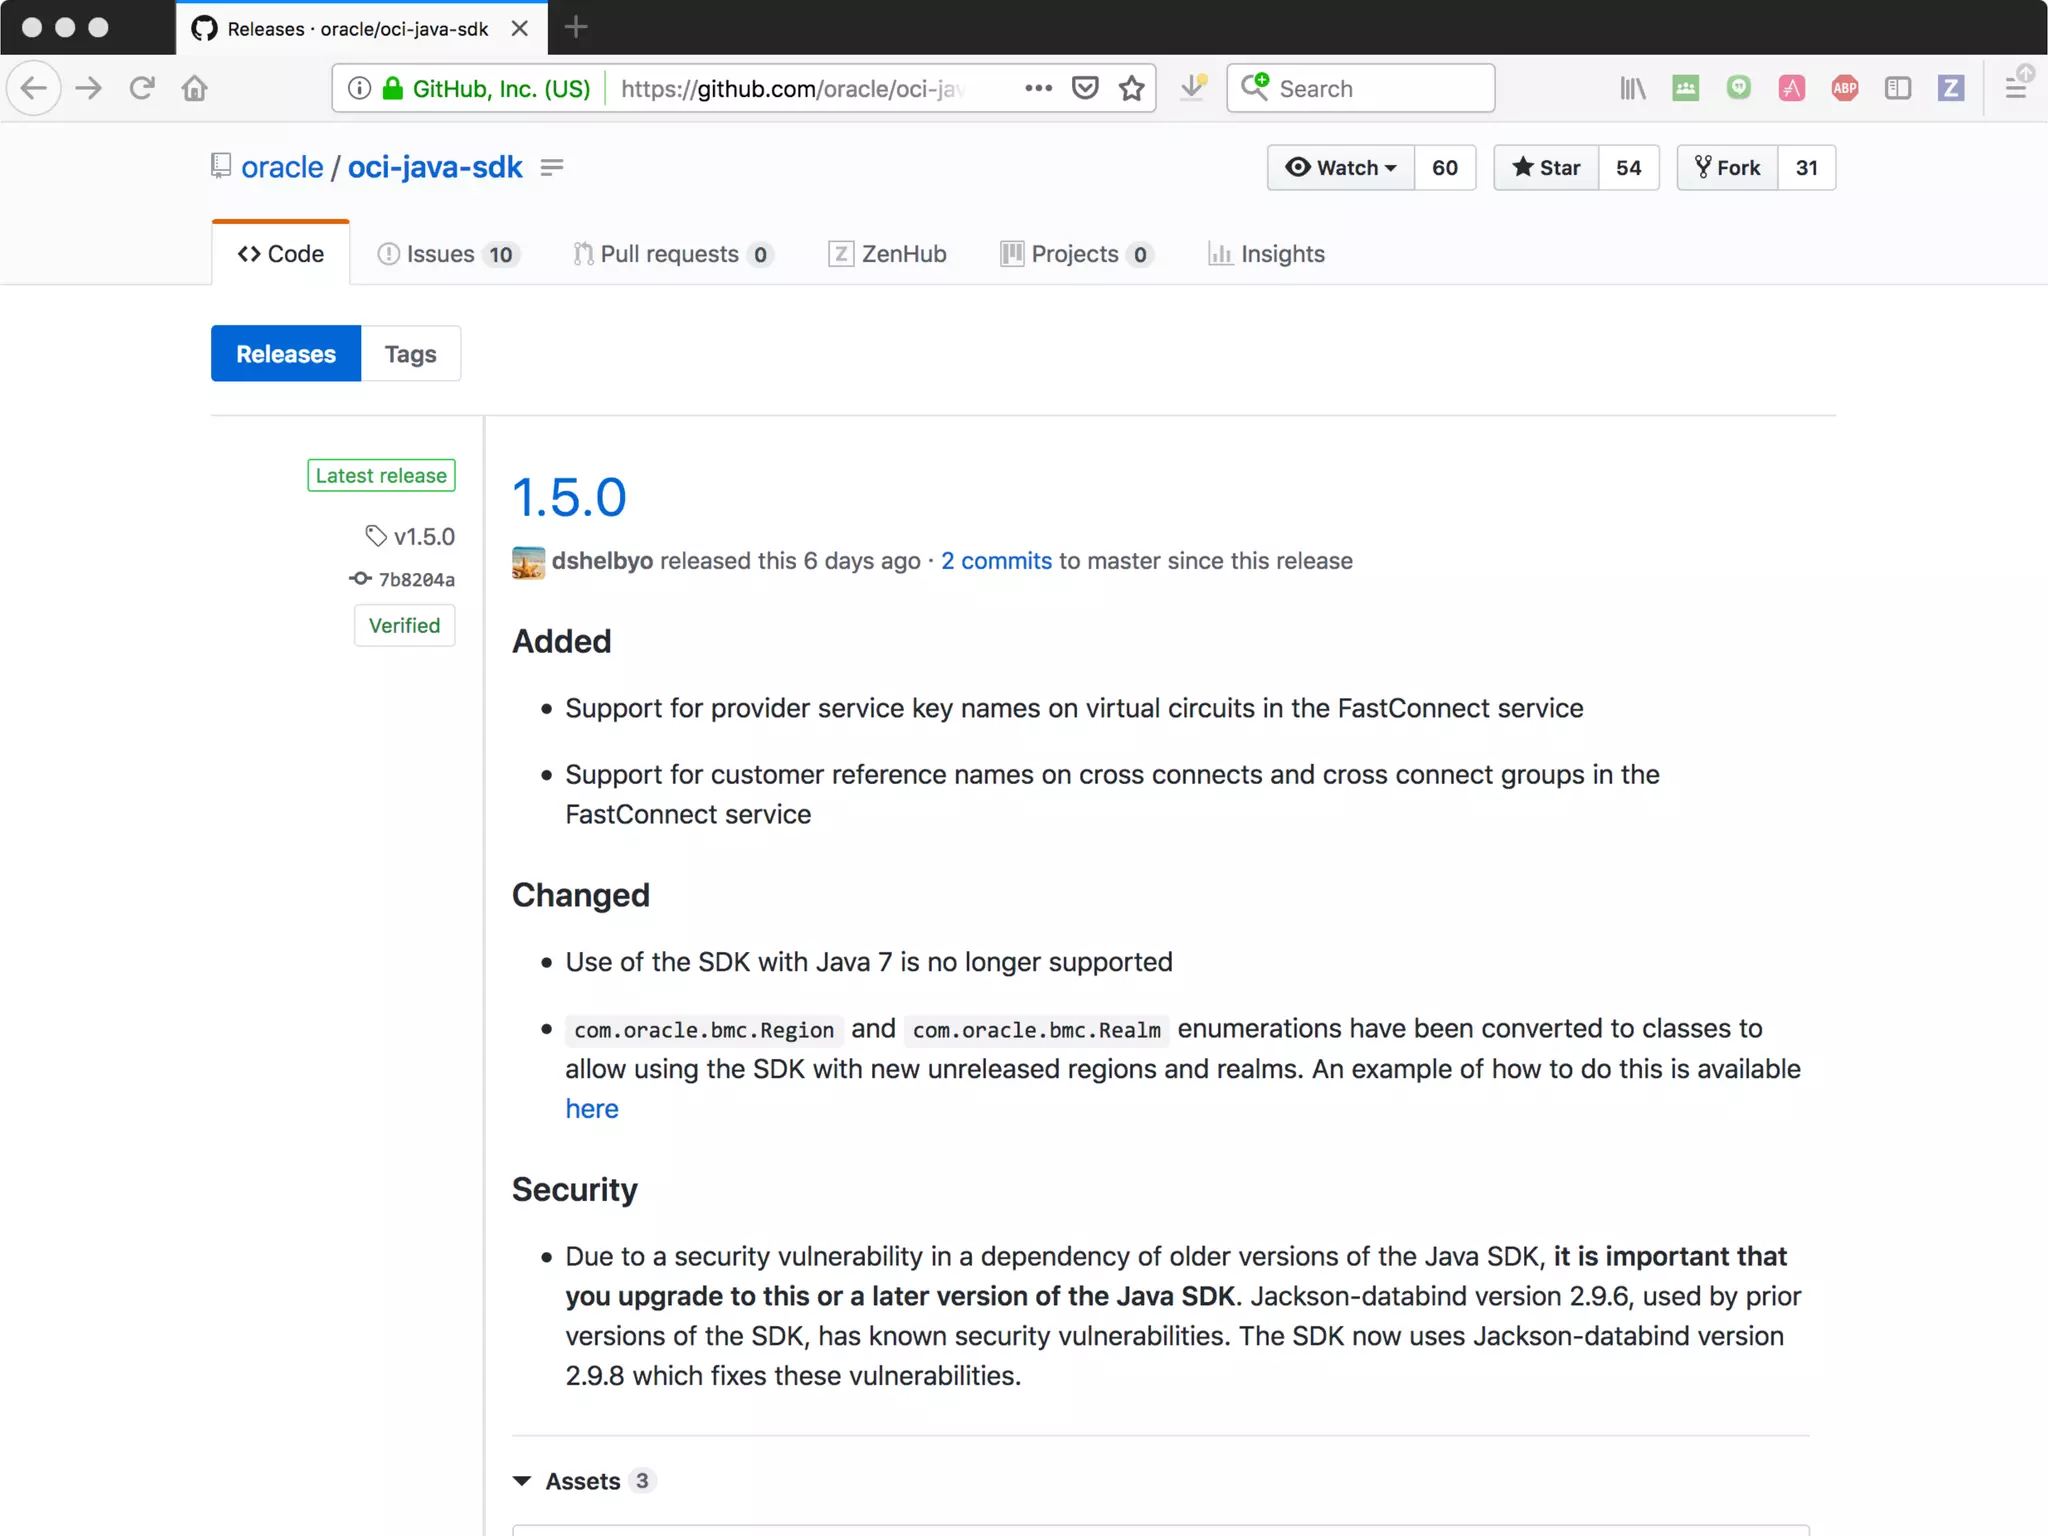
Task: Click the browser reload icon
Action: [x=141, y=88]
